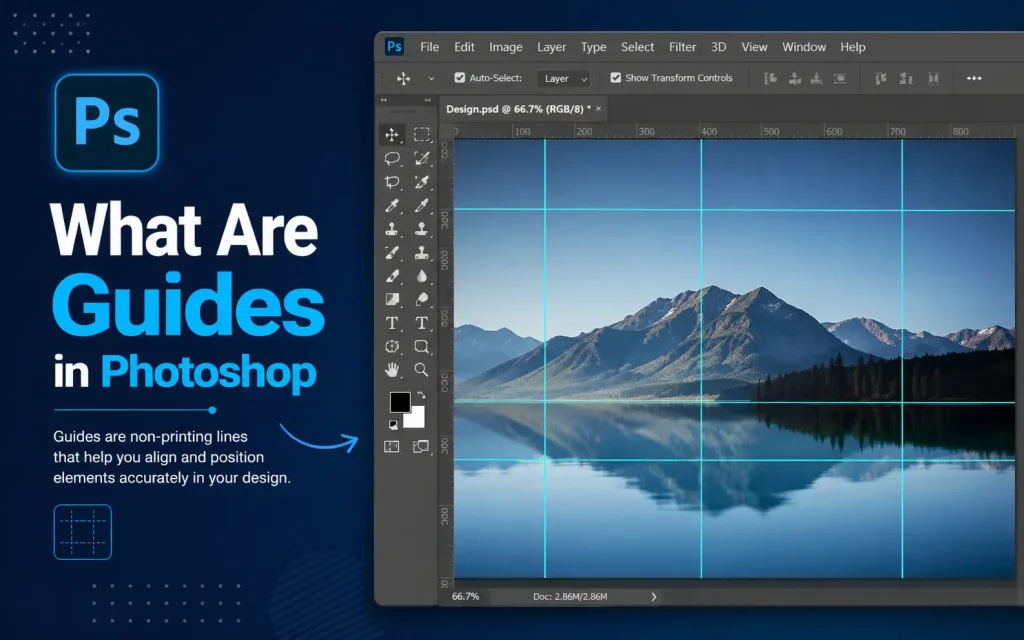
Task: Open the three-dots more options in options bar
Action: tap(974, 78)
